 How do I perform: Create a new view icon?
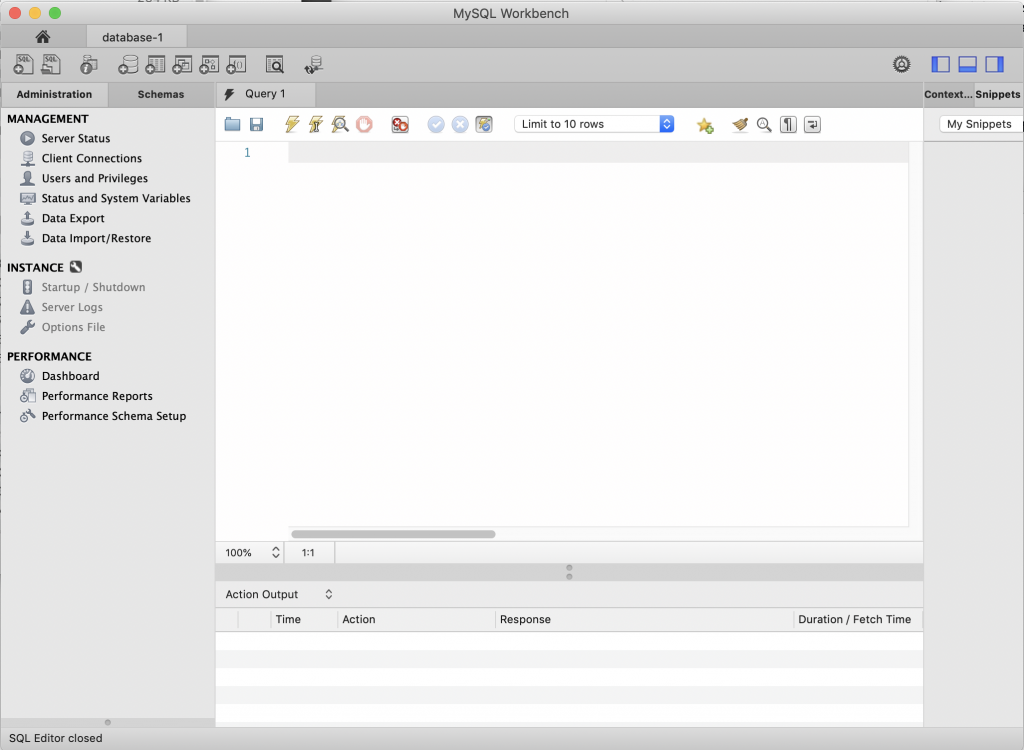click(x=182, y=65)
